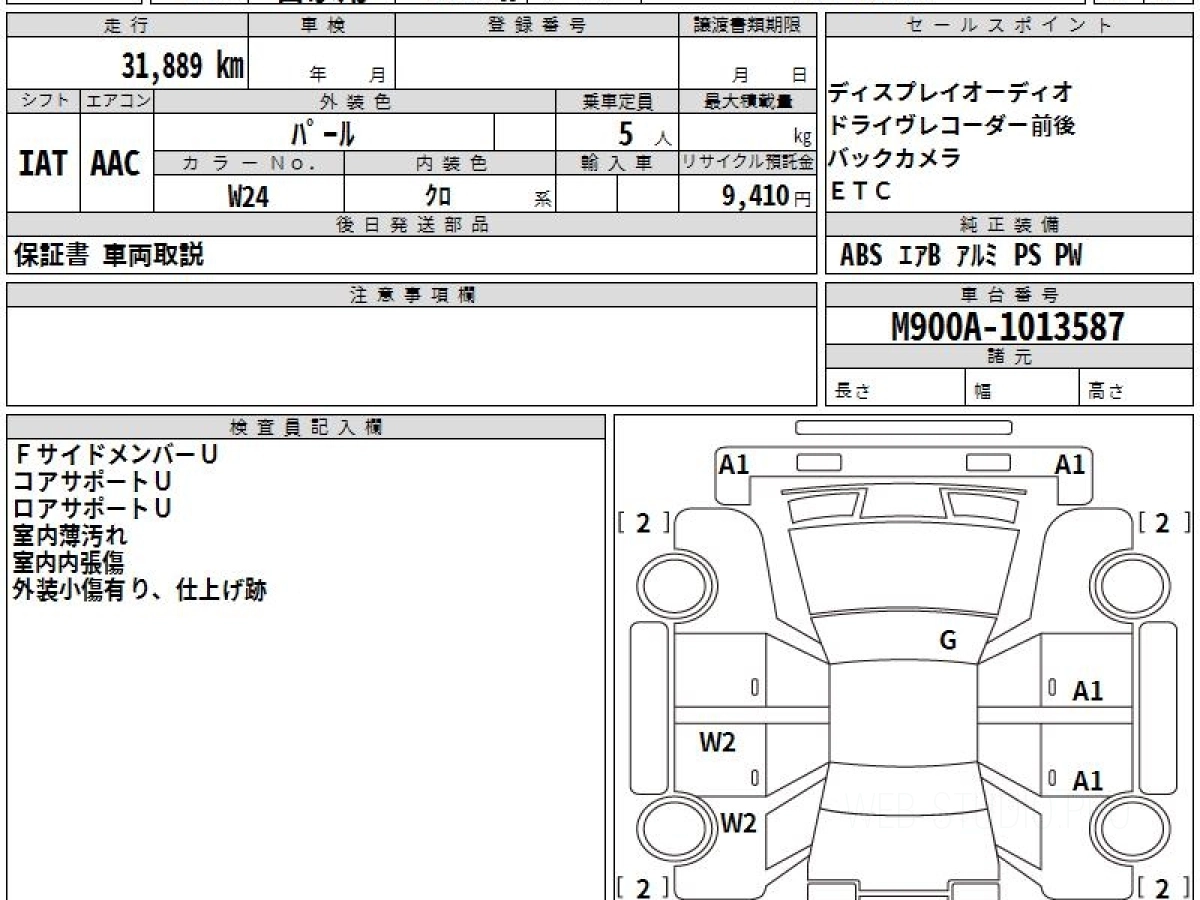The image size is (1200, 900).
Task: Click the ディスプレイオーディオ sales point
Action: tap(951, 92)
